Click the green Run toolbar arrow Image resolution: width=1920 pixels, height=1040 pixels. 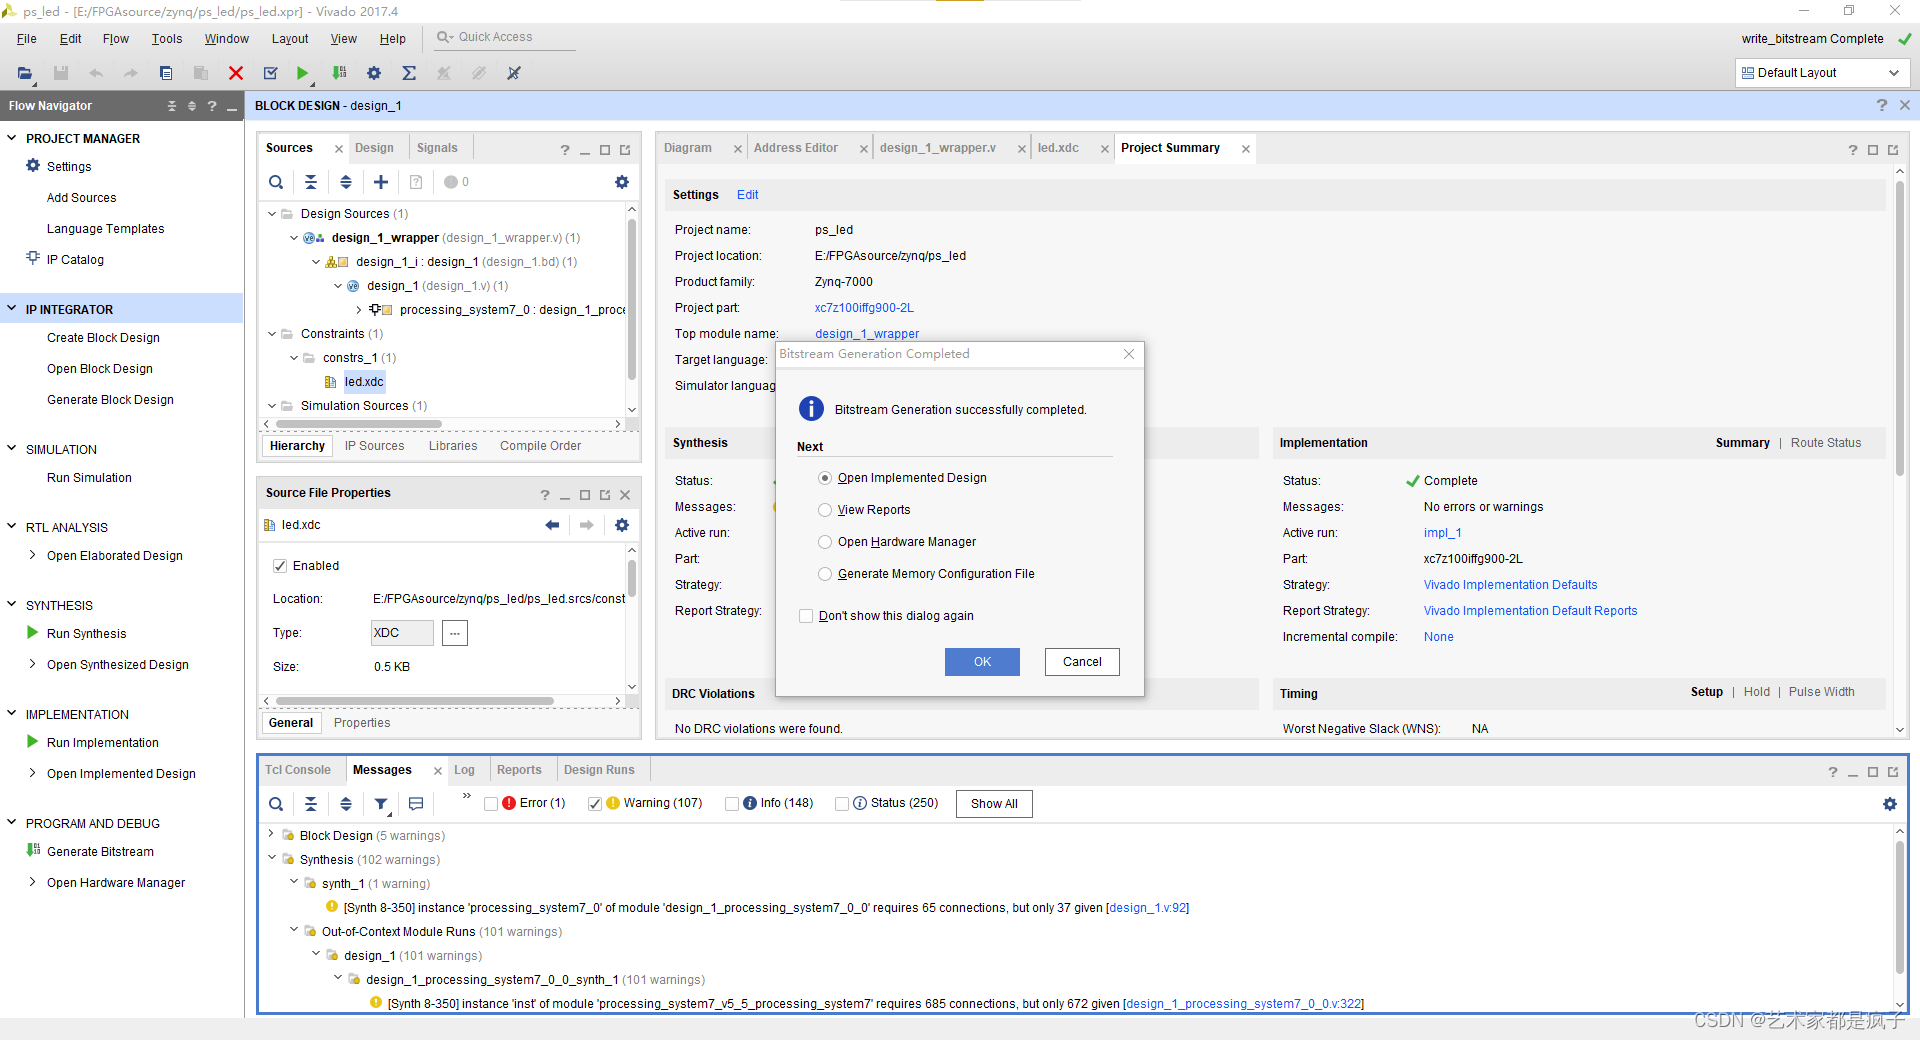click(x=303, y=73)
